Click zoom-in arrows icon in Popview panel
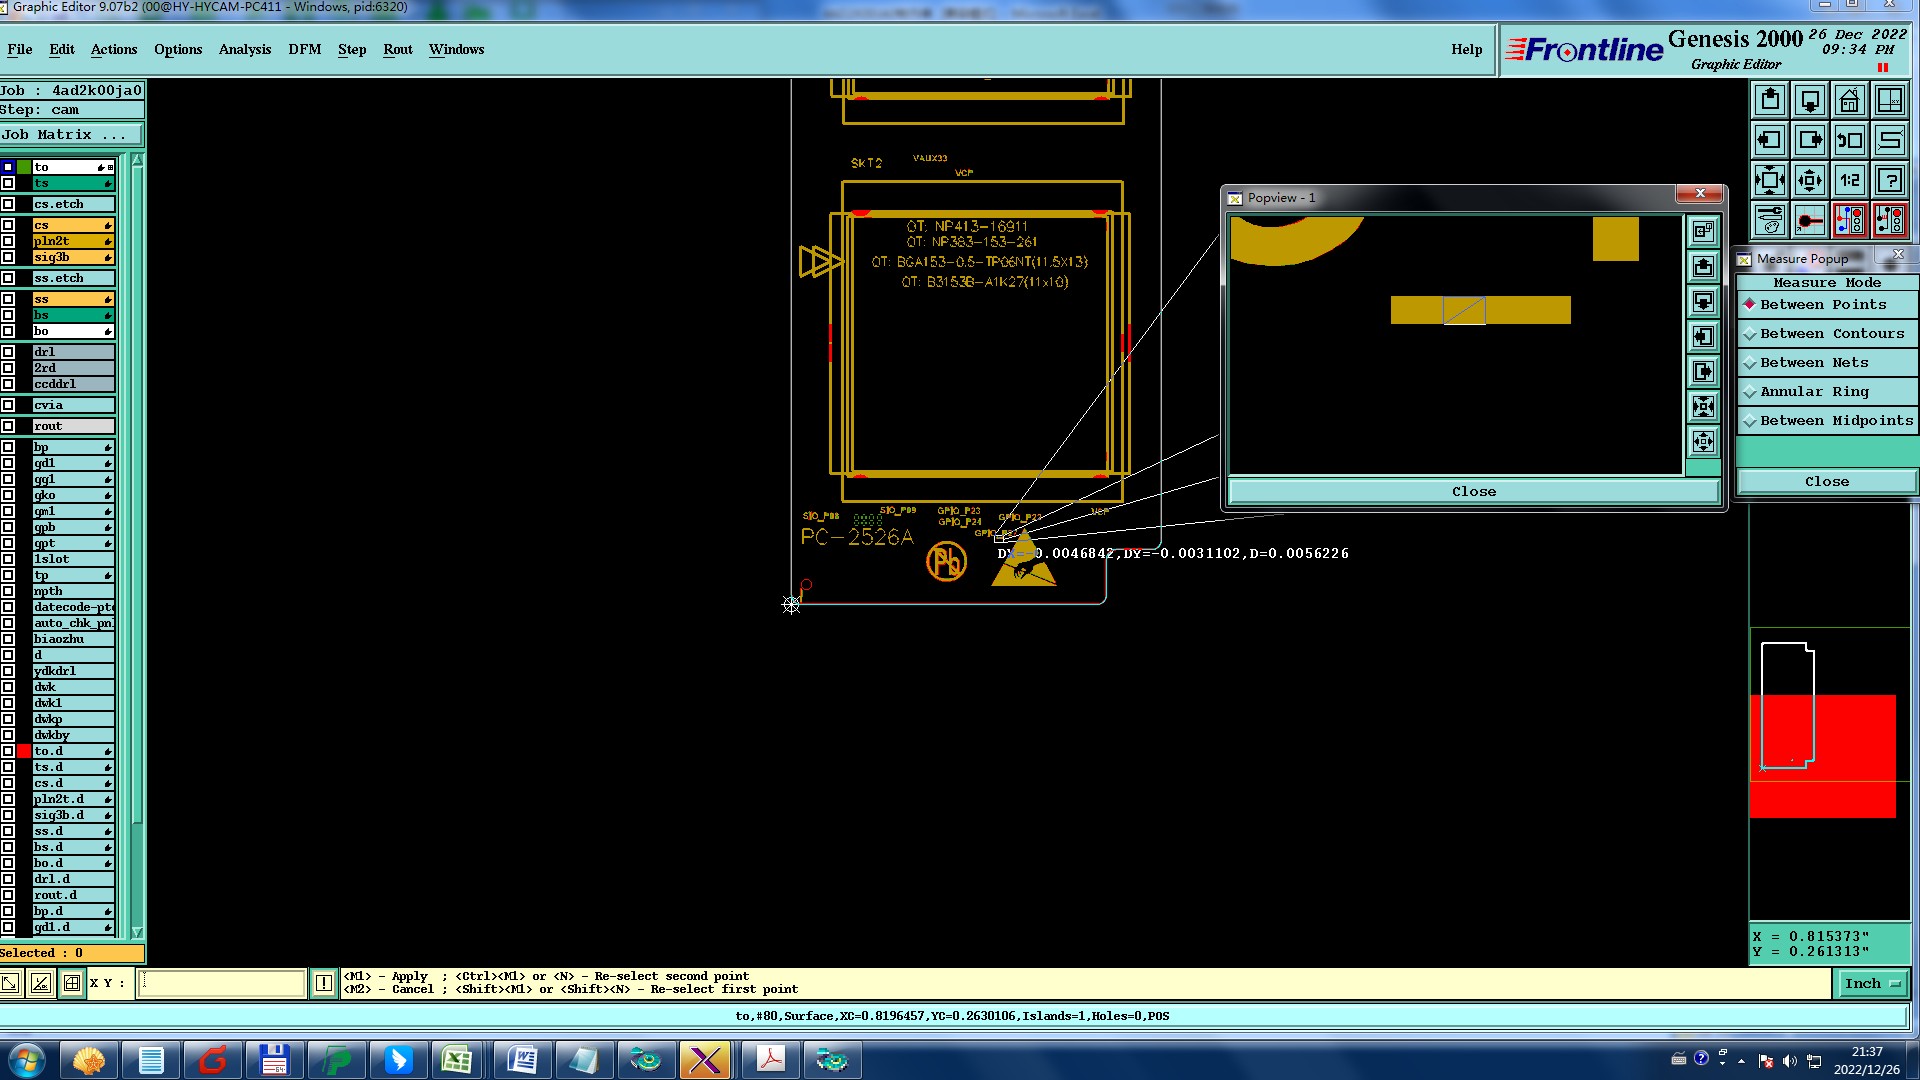 point(1703,406)
